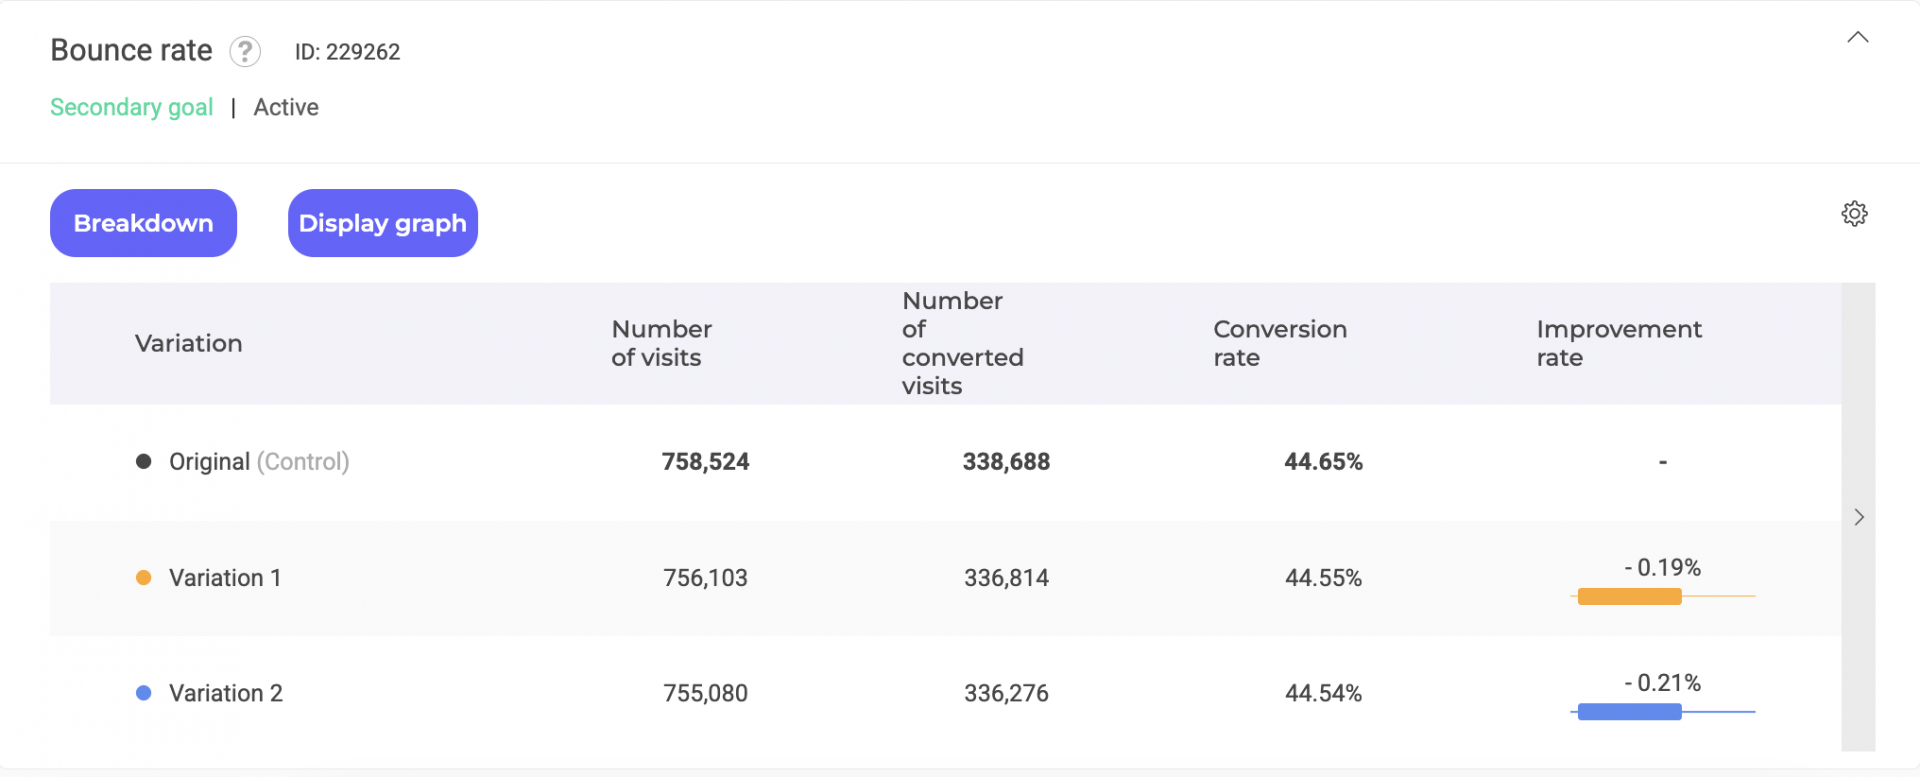The image size is (1920, 777).
Task: Select the Variation 1 row name
Action: click(225, 578)
